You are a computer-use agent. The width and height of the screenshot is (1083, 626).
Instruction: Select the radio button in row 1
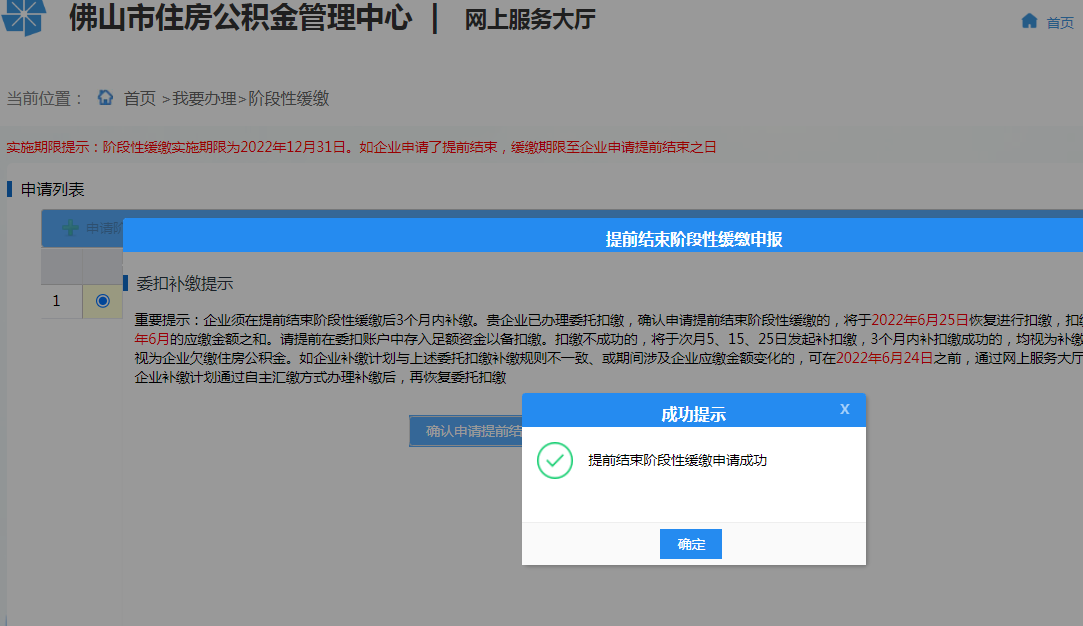[102, 301]
